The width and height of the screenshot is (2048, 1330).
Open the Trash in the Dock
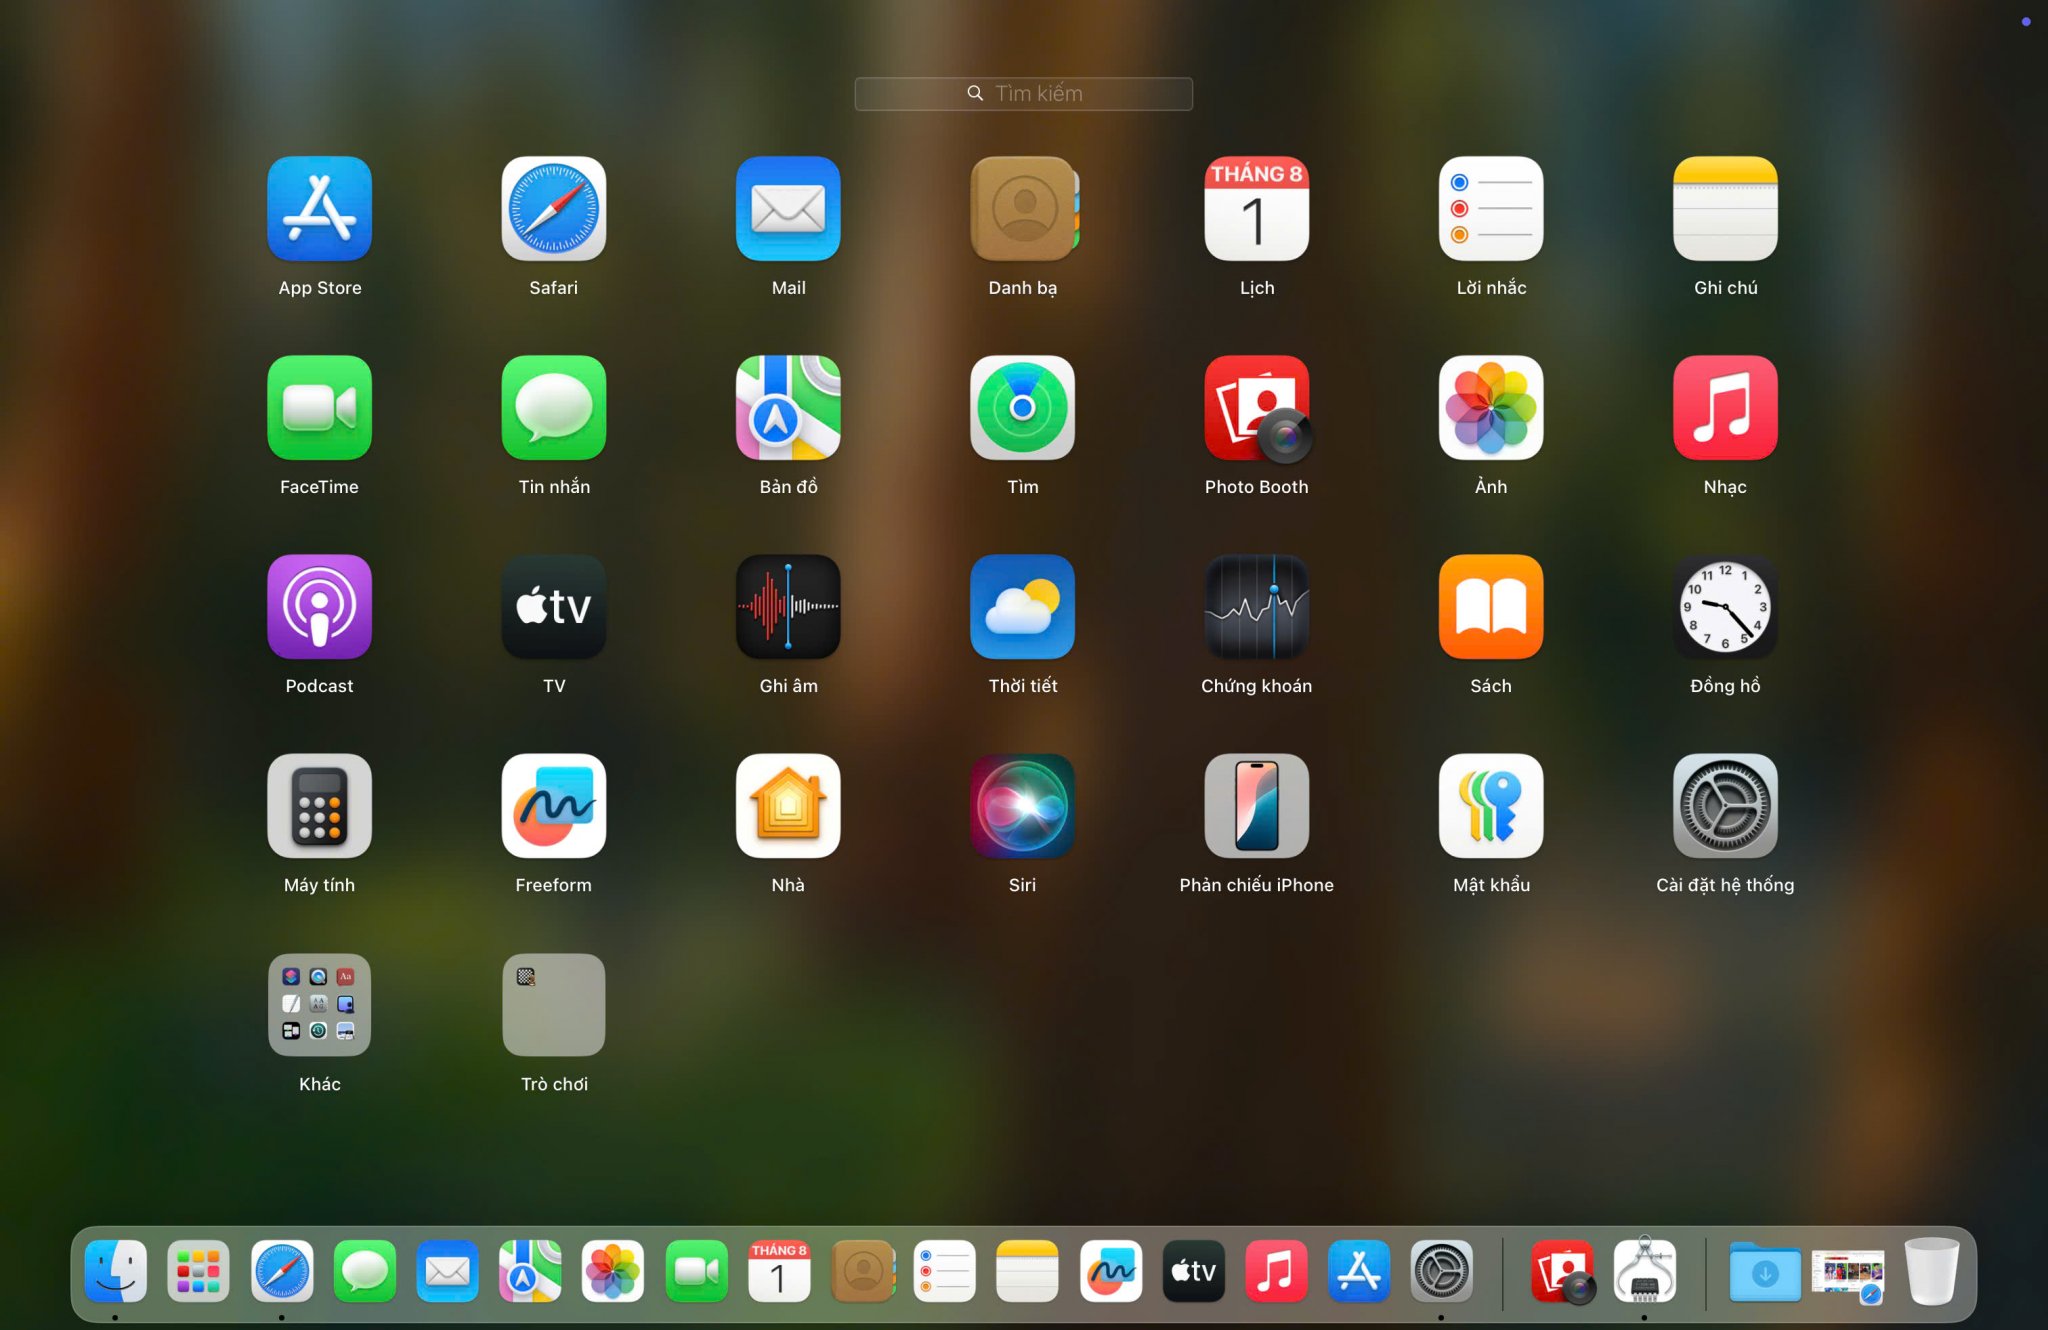1931,1271
